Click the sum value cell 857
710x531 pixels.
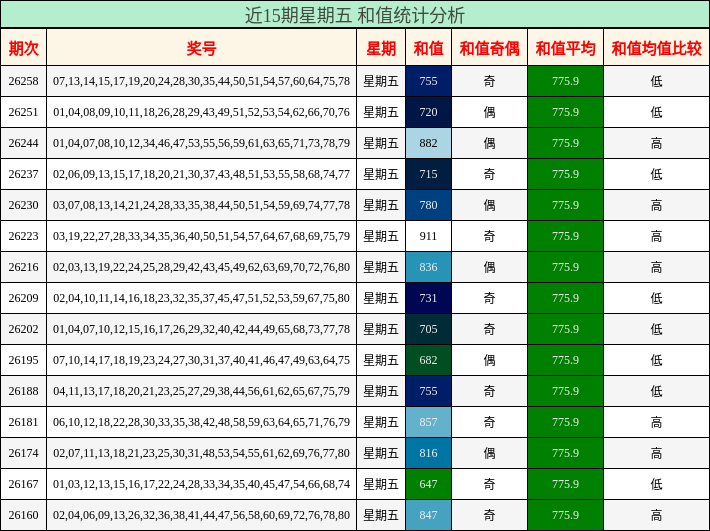pos(428,422)
